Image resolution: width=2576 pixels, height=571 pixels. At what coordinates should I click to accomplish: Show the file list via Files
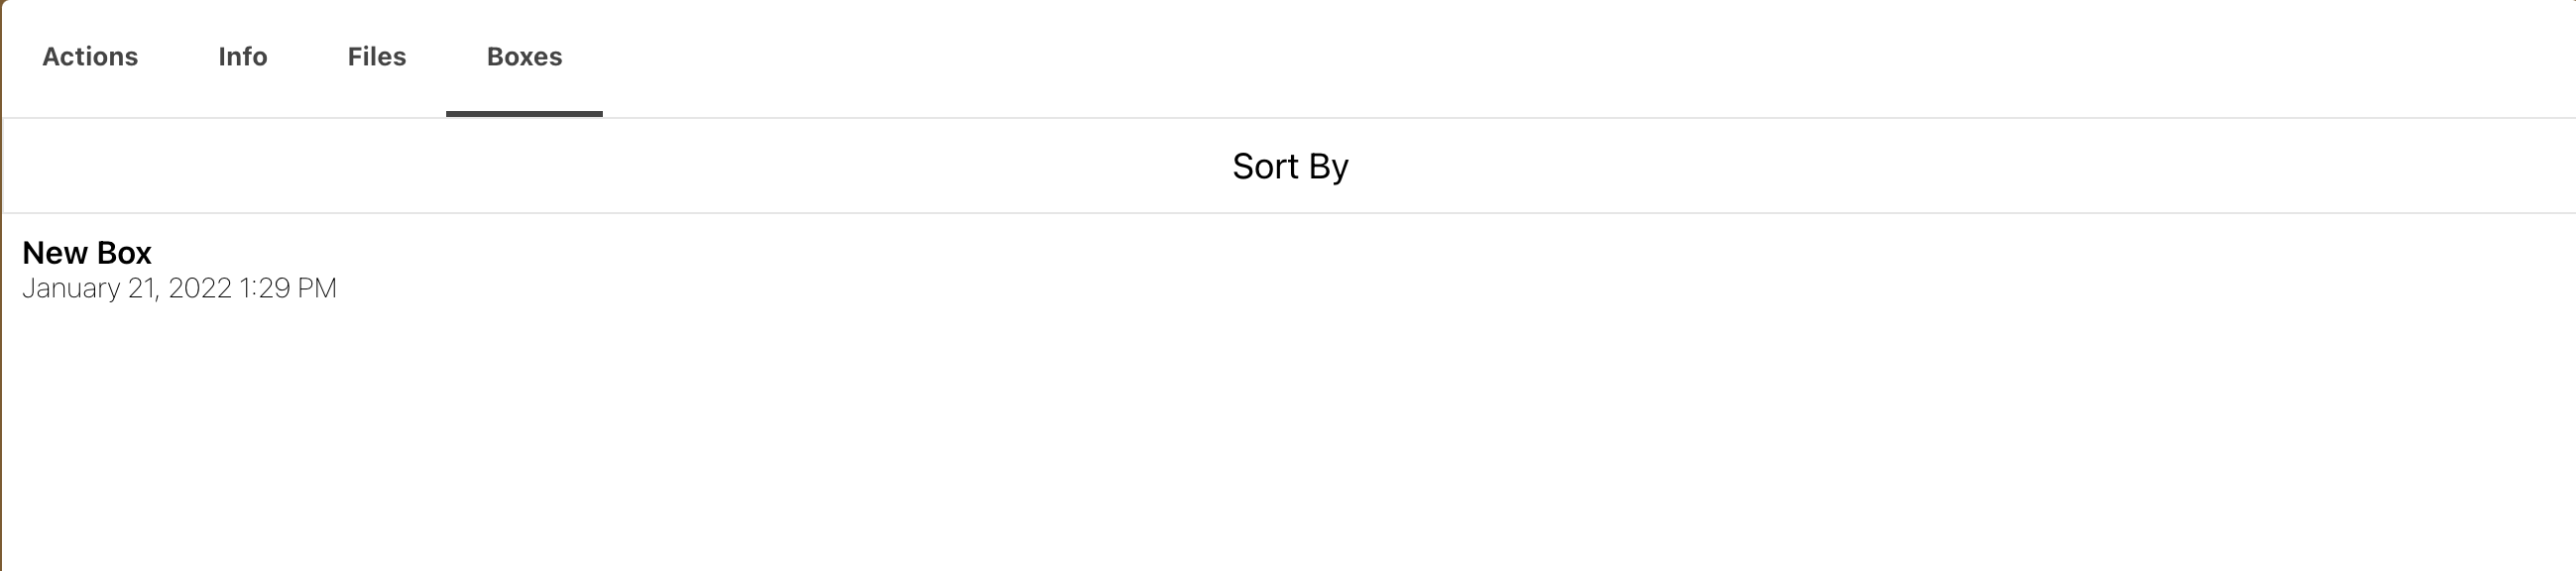click(x=377, y=57)
